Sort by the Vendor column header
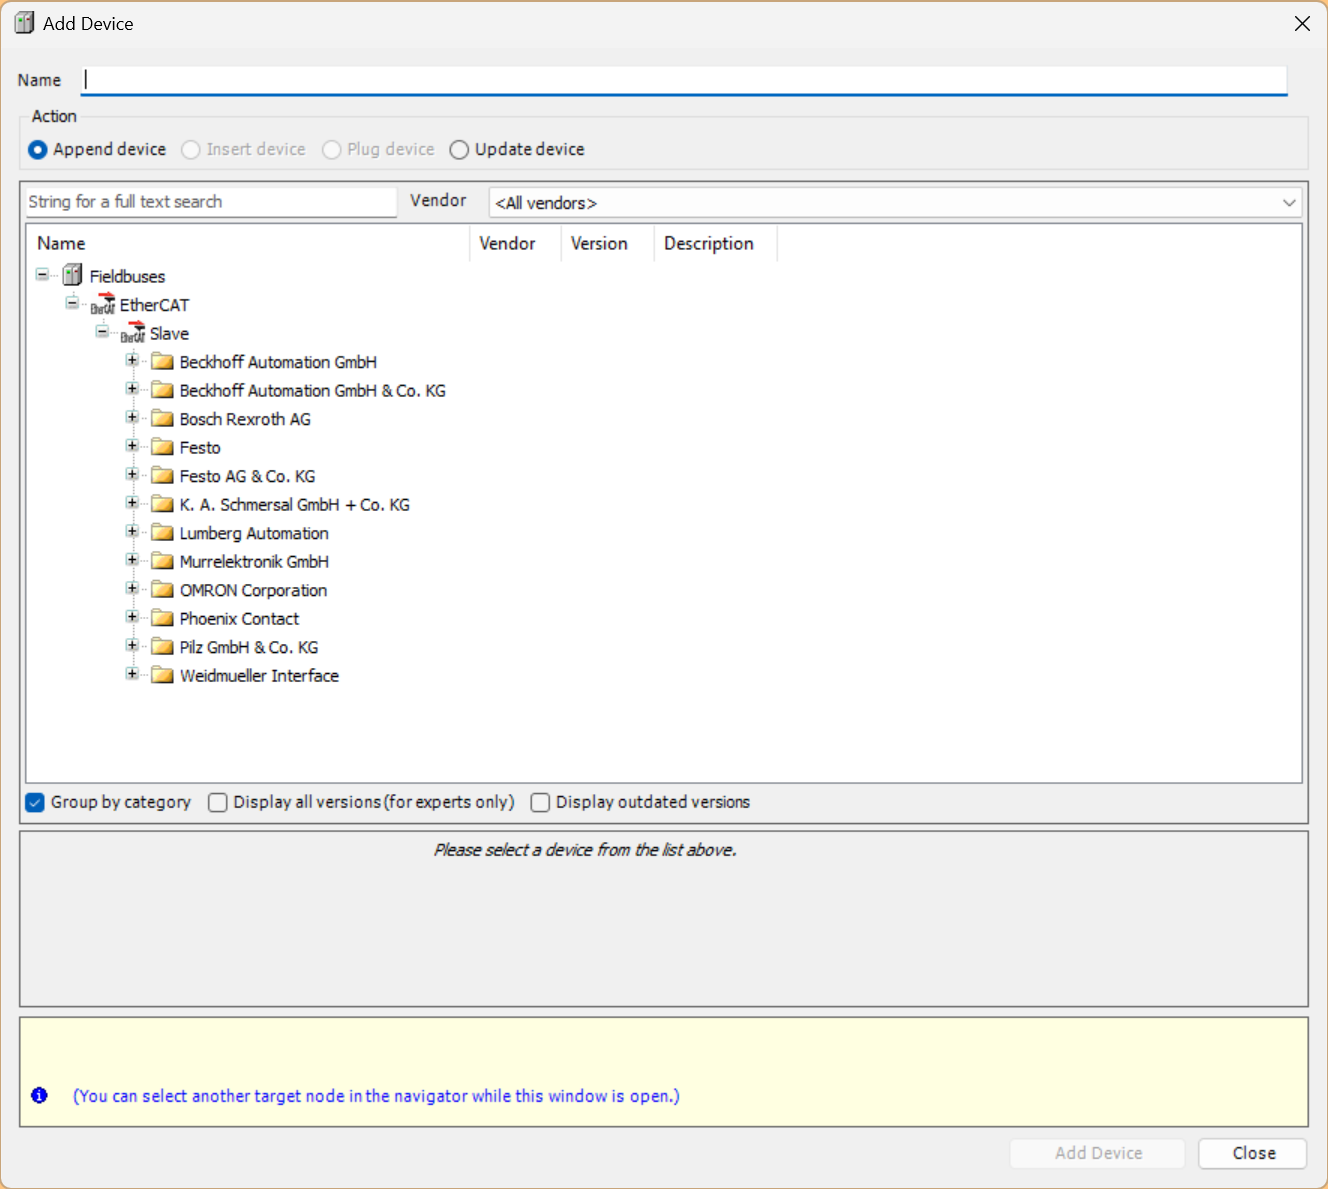Screen dimensions: 1328x1189 click(515, 243)
